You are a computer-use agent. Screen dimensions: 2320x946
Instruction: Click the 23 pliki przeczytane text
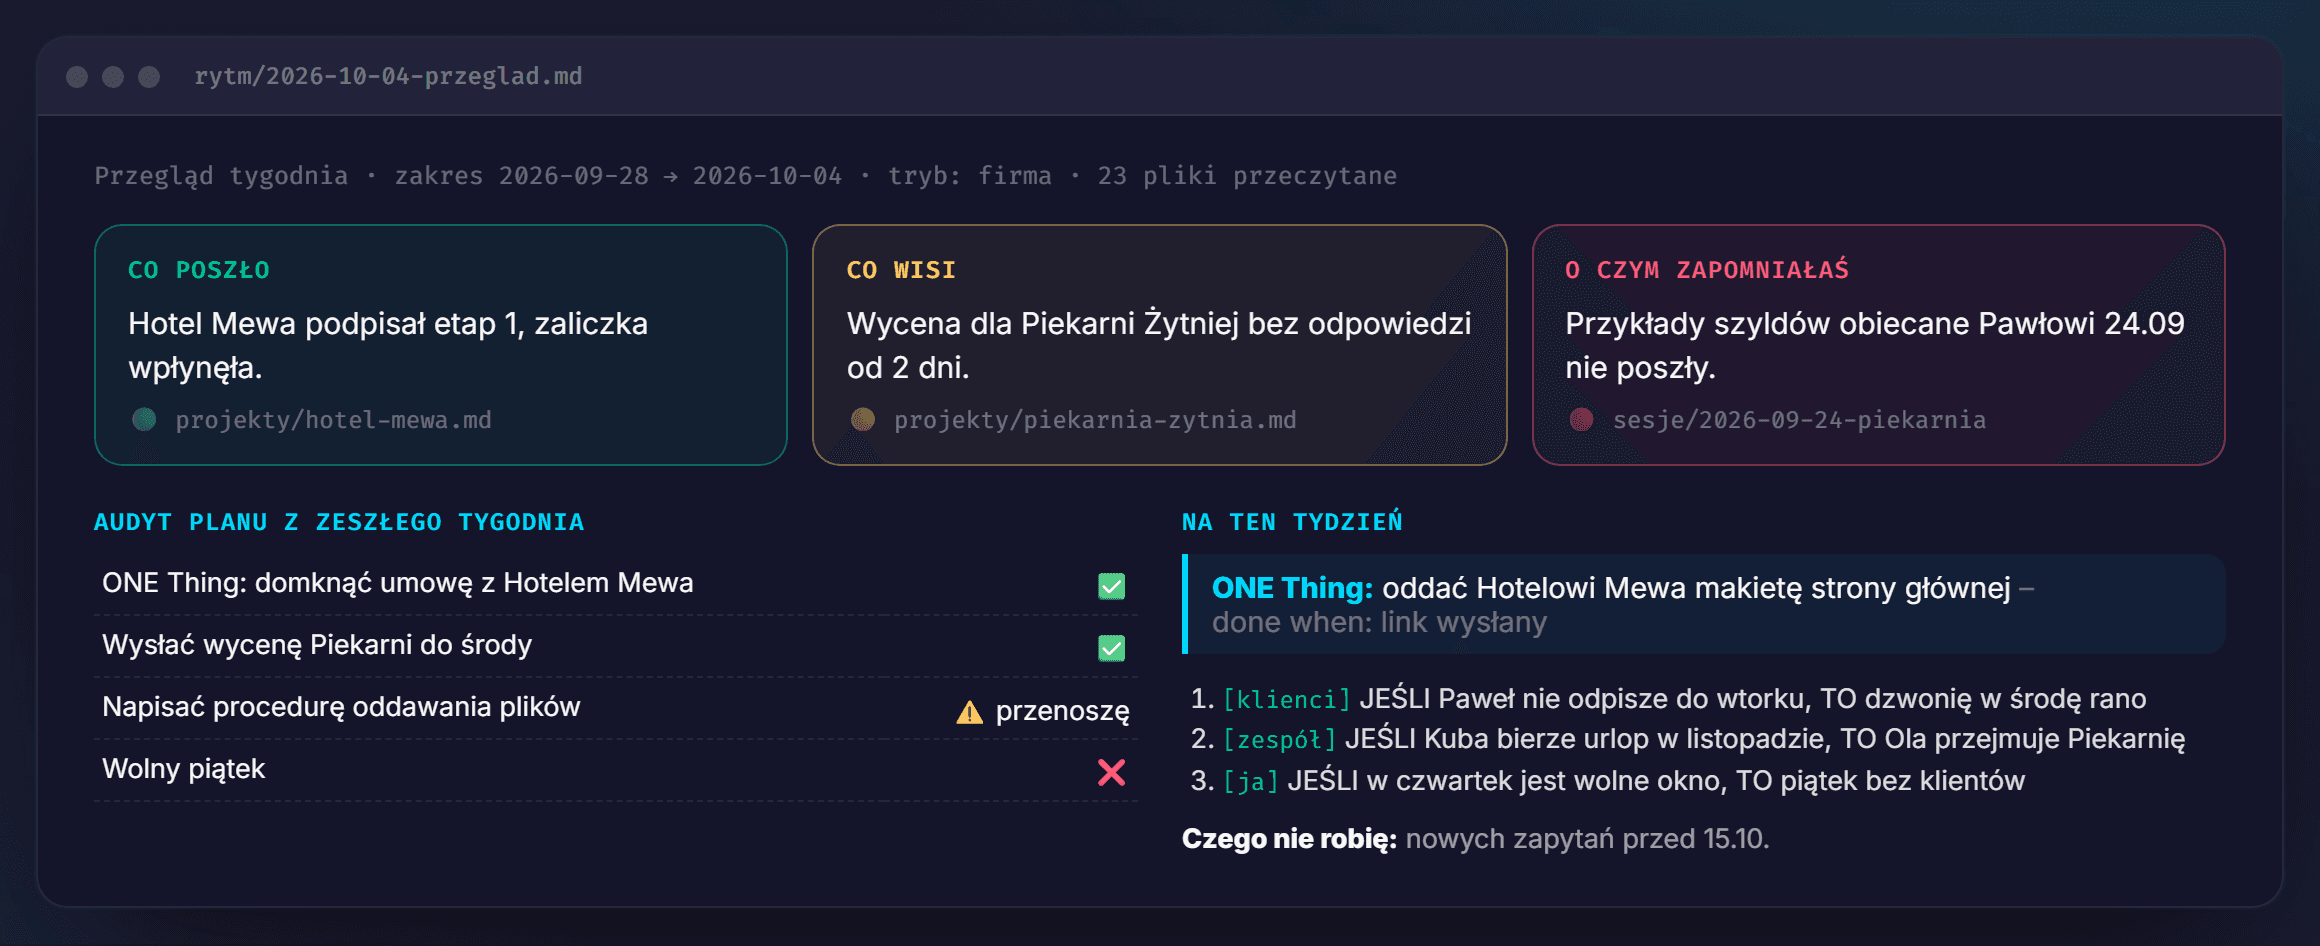pyautogui.click(x=1247, y=176)
